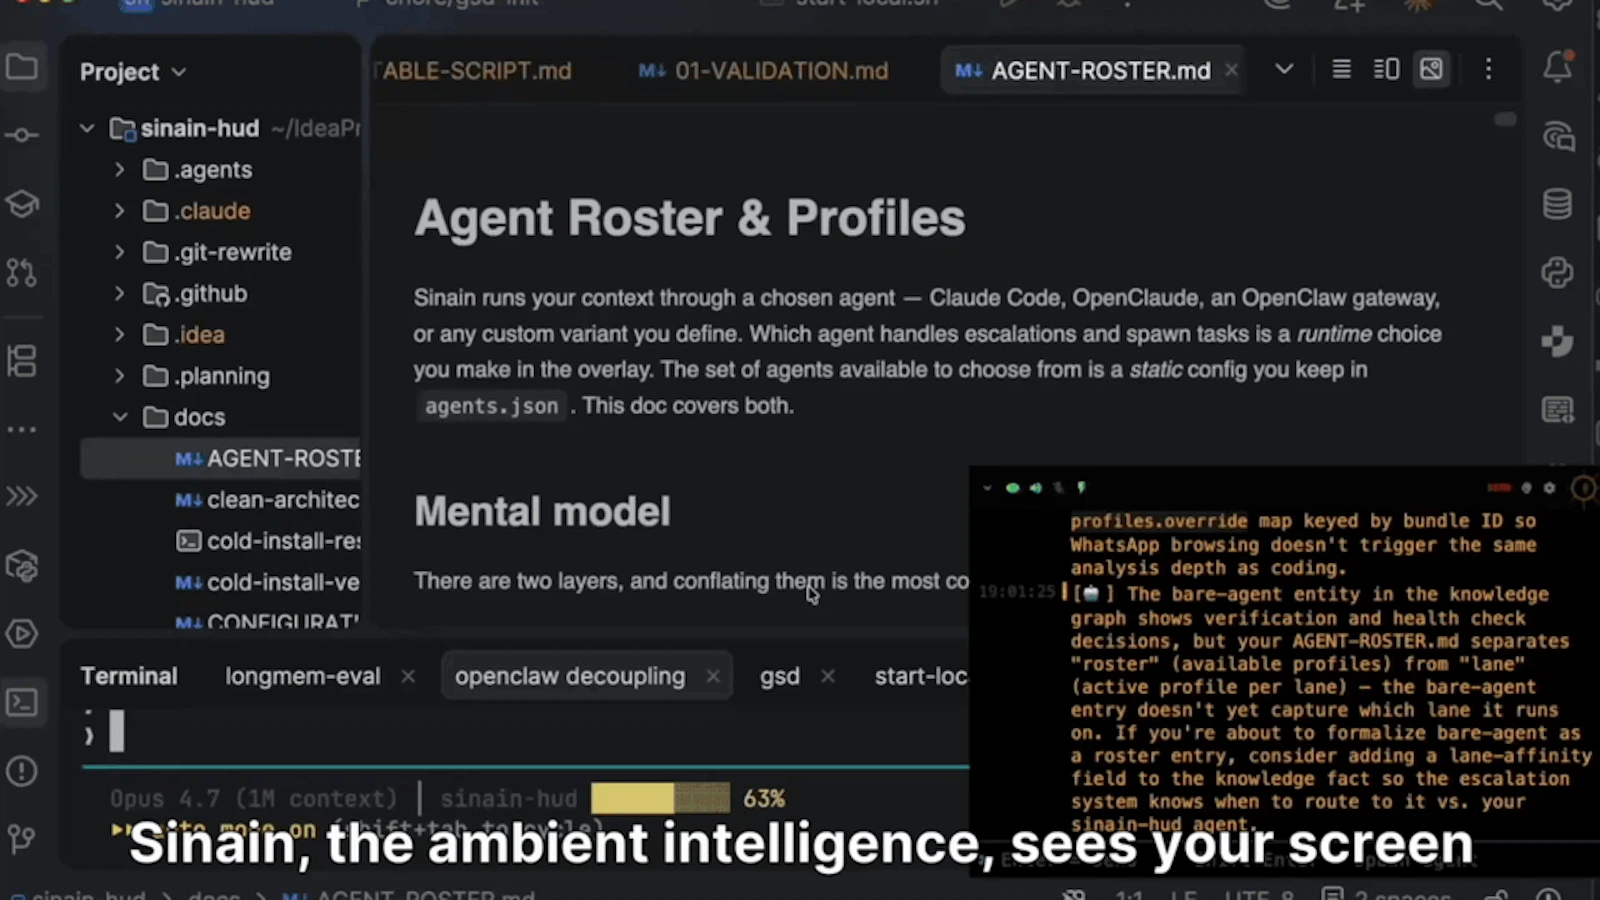
Task: Switch to 01-VALIDATION.md editor tab
Action: click(x=763, y=71)
